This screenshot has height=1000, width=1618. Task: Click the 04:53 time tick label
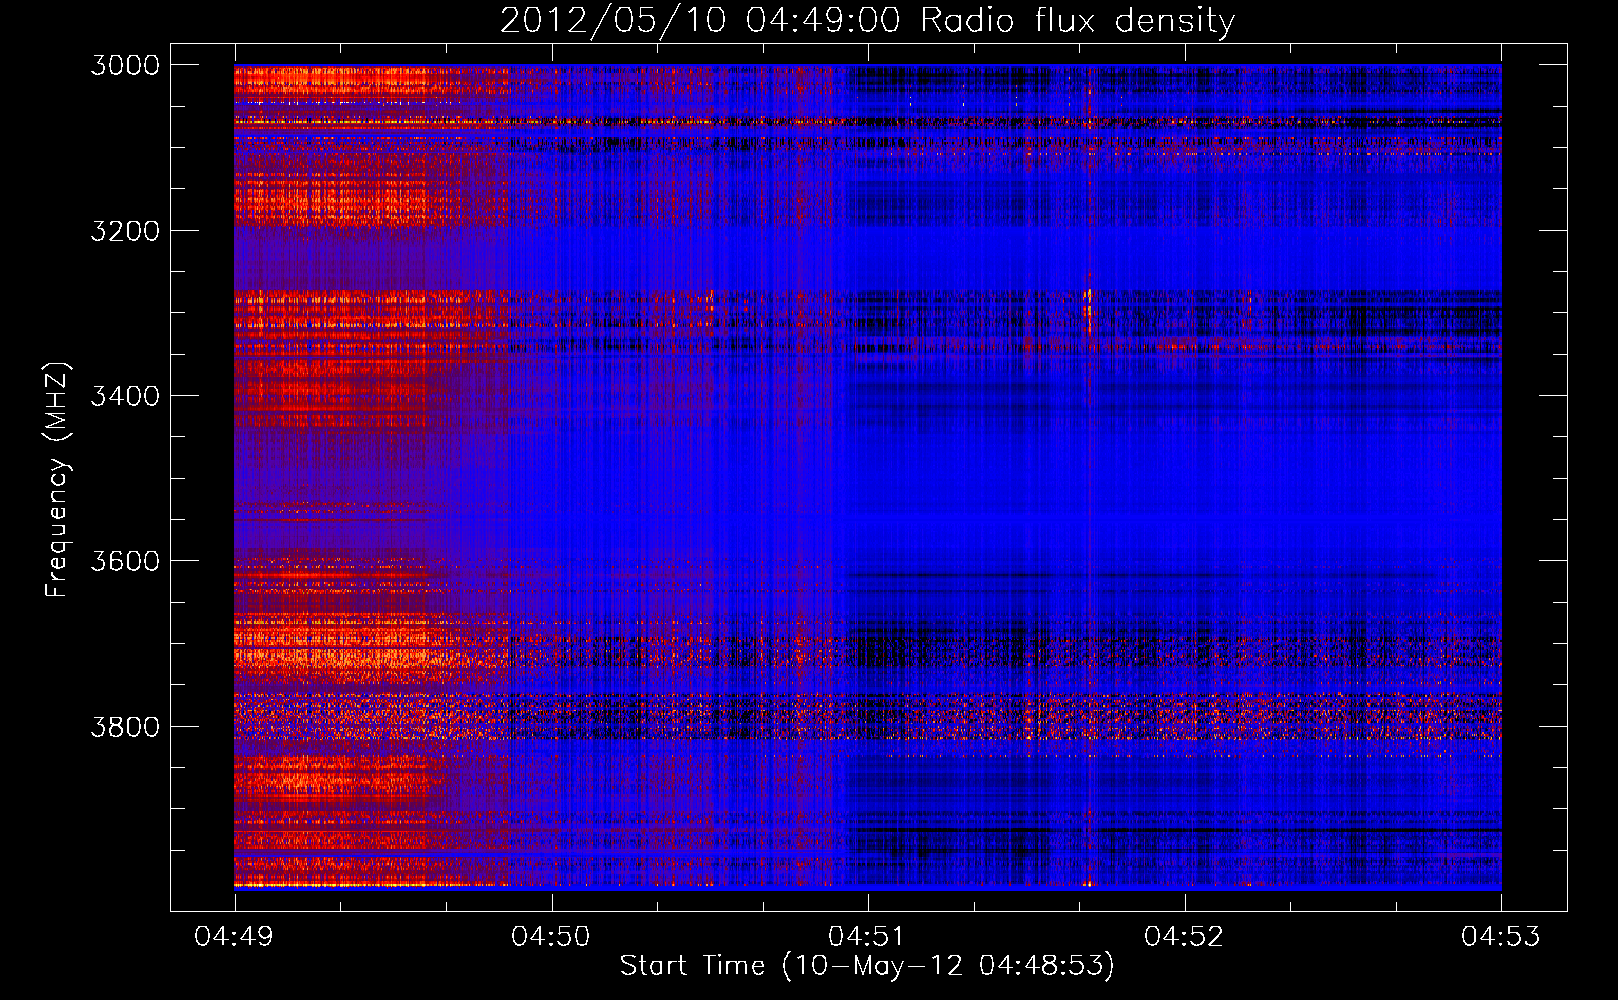coord(1501,937)
